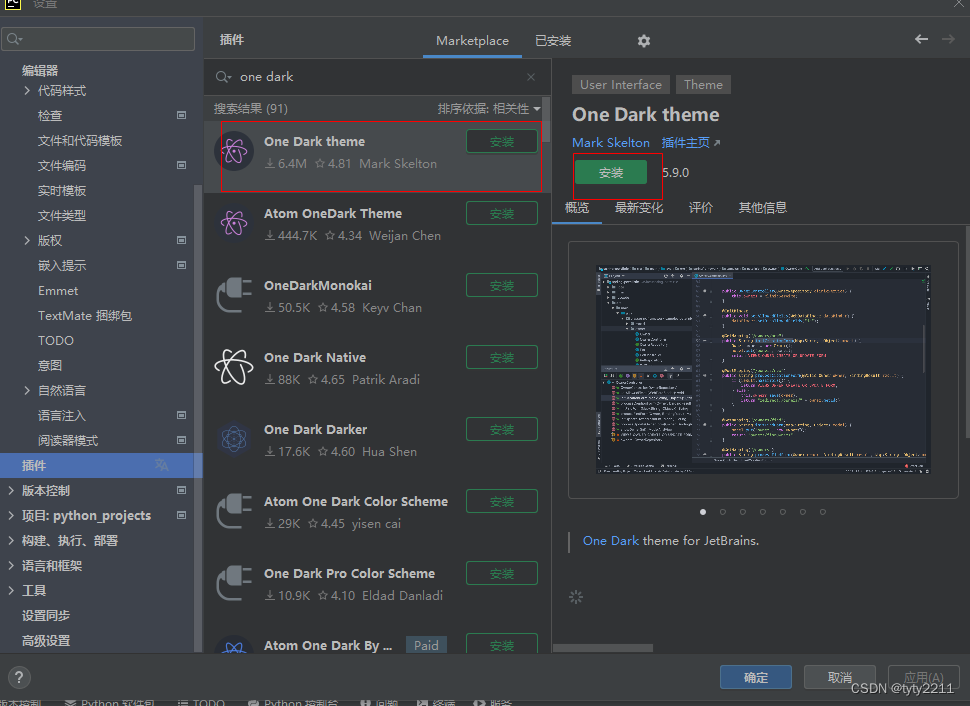Click Atom One Dark Color Scheme icon

tap(234, 511)
